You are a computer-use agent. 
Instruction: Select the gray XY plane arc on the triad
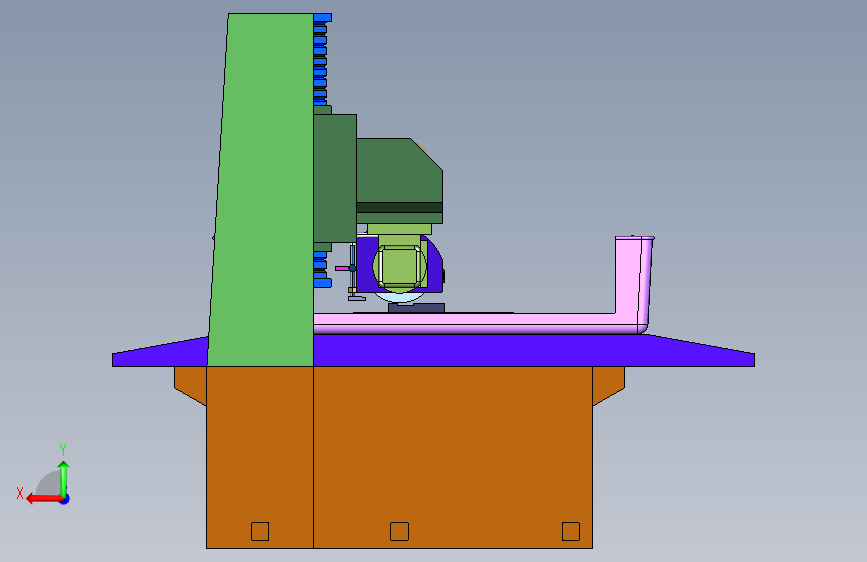[49, 483]
